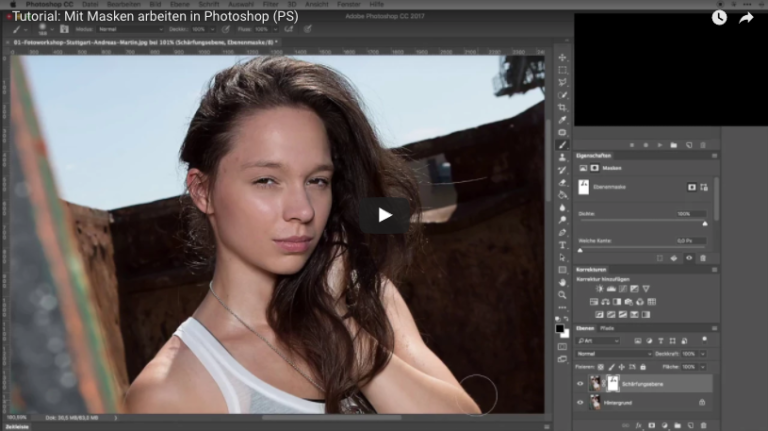Image resolution: width=768 pixels, height=431 pixels.
Task: Select the Clone Stamp tool
Action: click(x=562, y=157)
